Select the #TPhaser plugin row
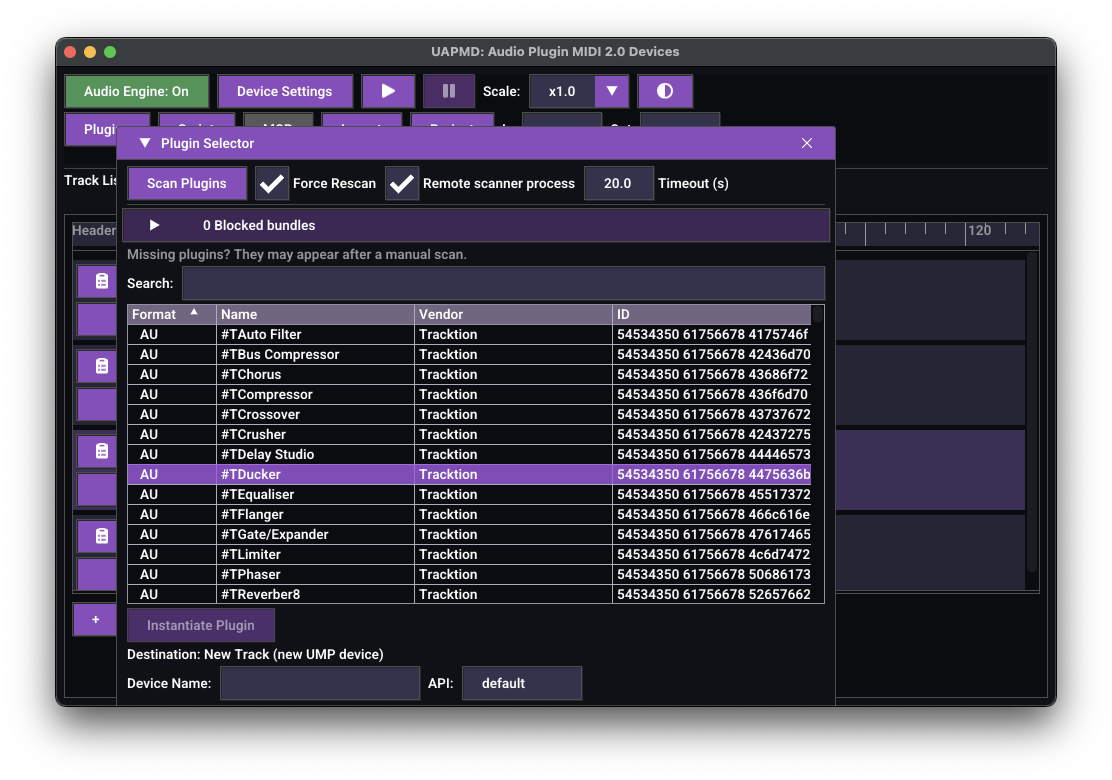 [469, 574]
